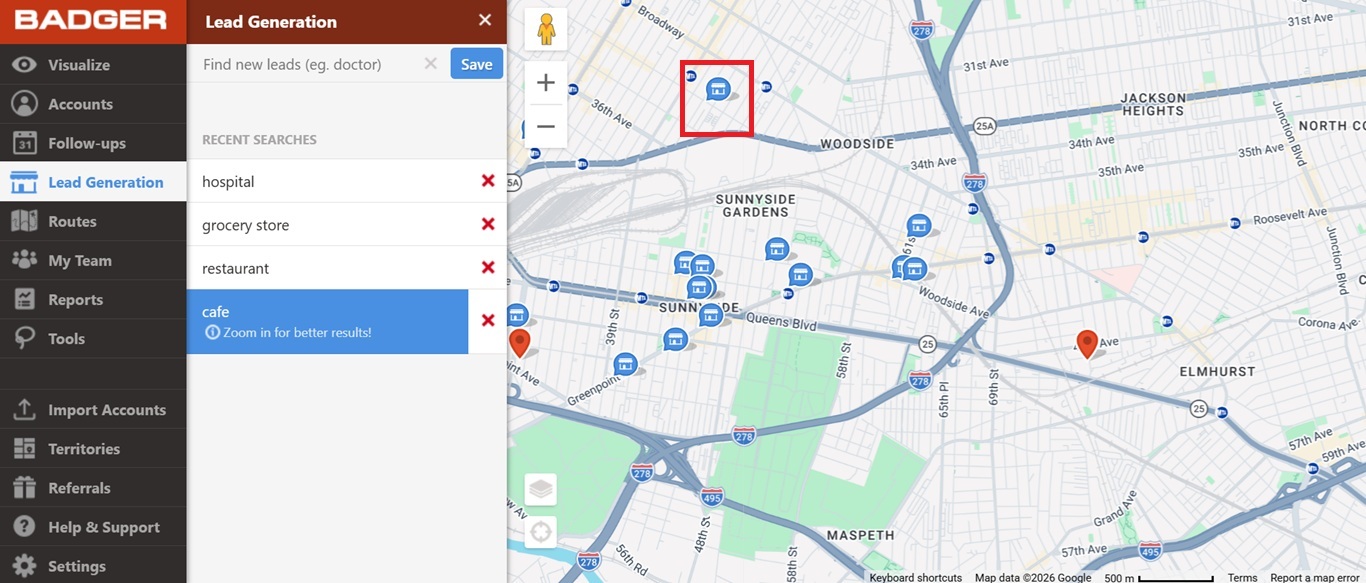1366x583 pixels.
Task: Open the Visualize menu item
Action: click(79, 65)
